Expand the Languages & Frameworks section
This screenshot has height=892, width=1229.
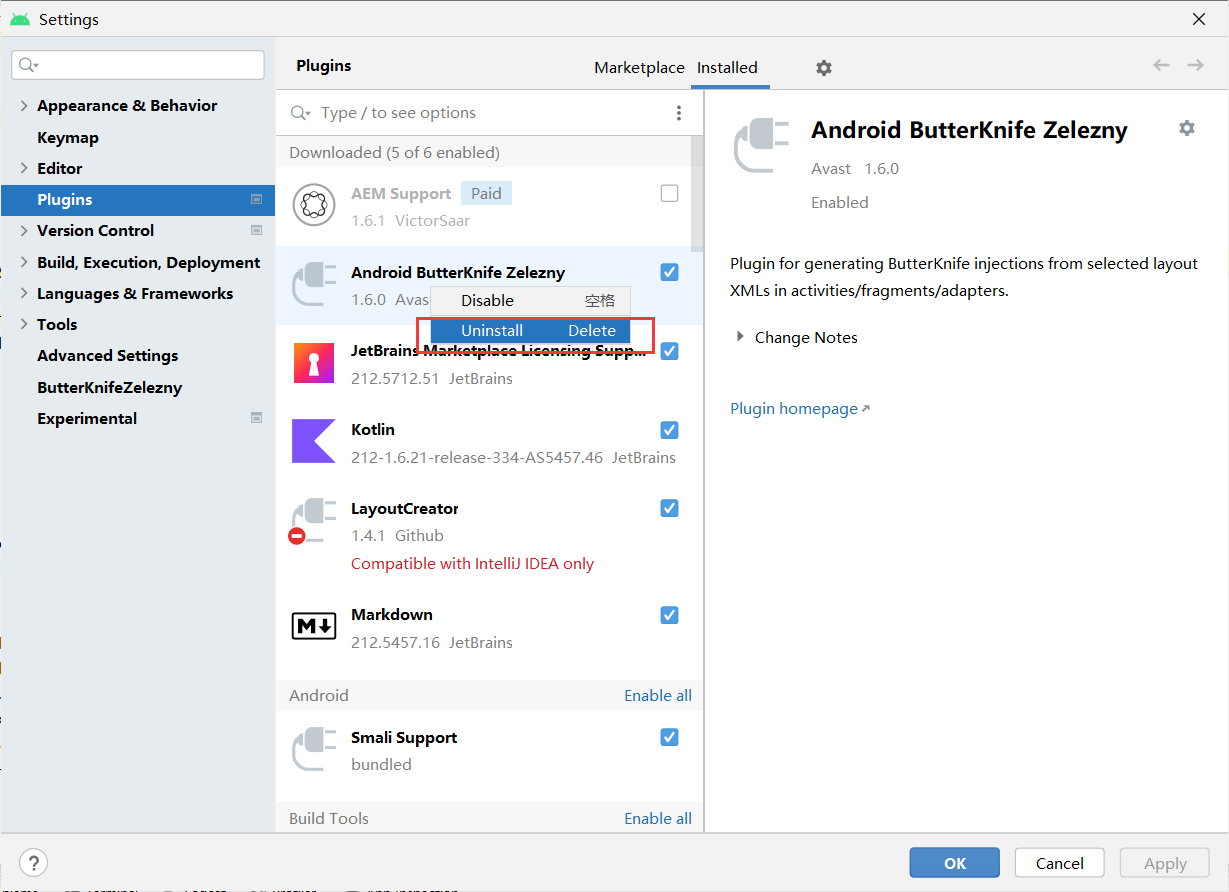click(22, 293)
